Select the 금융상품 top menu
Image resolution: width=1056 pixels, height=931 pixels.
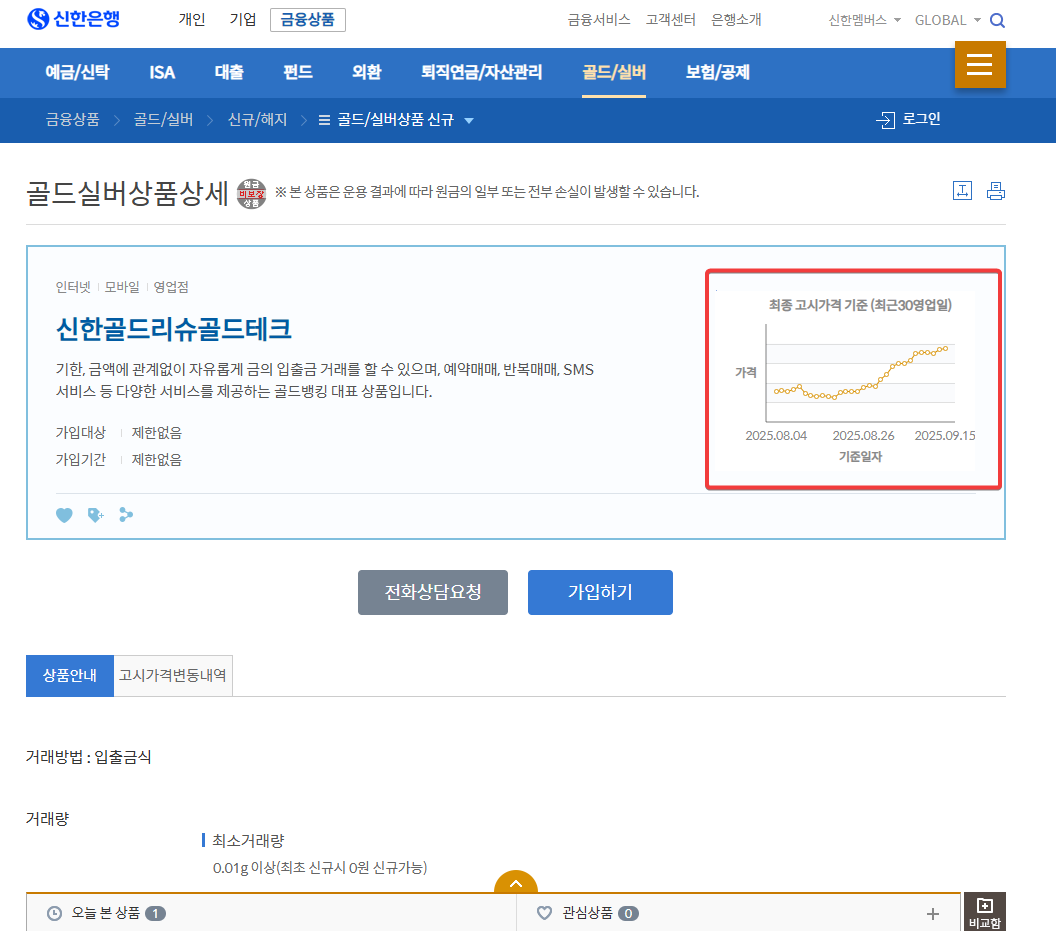click(x=308, y=20)
